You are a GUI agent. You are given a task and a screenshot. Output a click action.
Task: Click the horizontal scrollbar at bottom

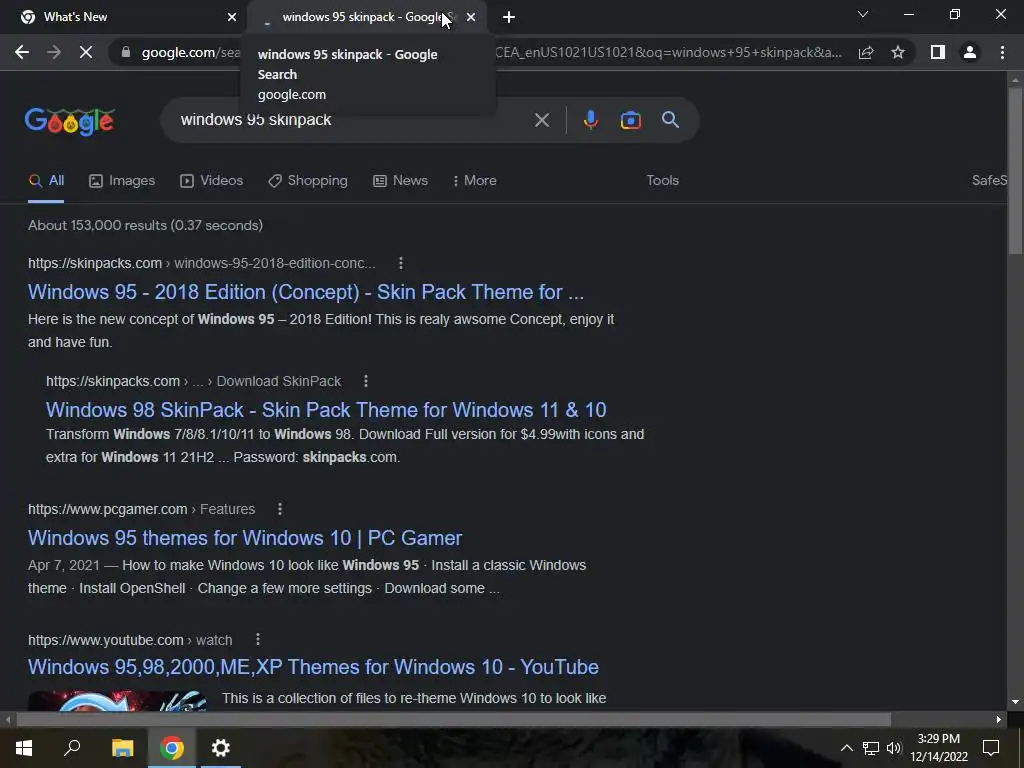pos(454,720)
